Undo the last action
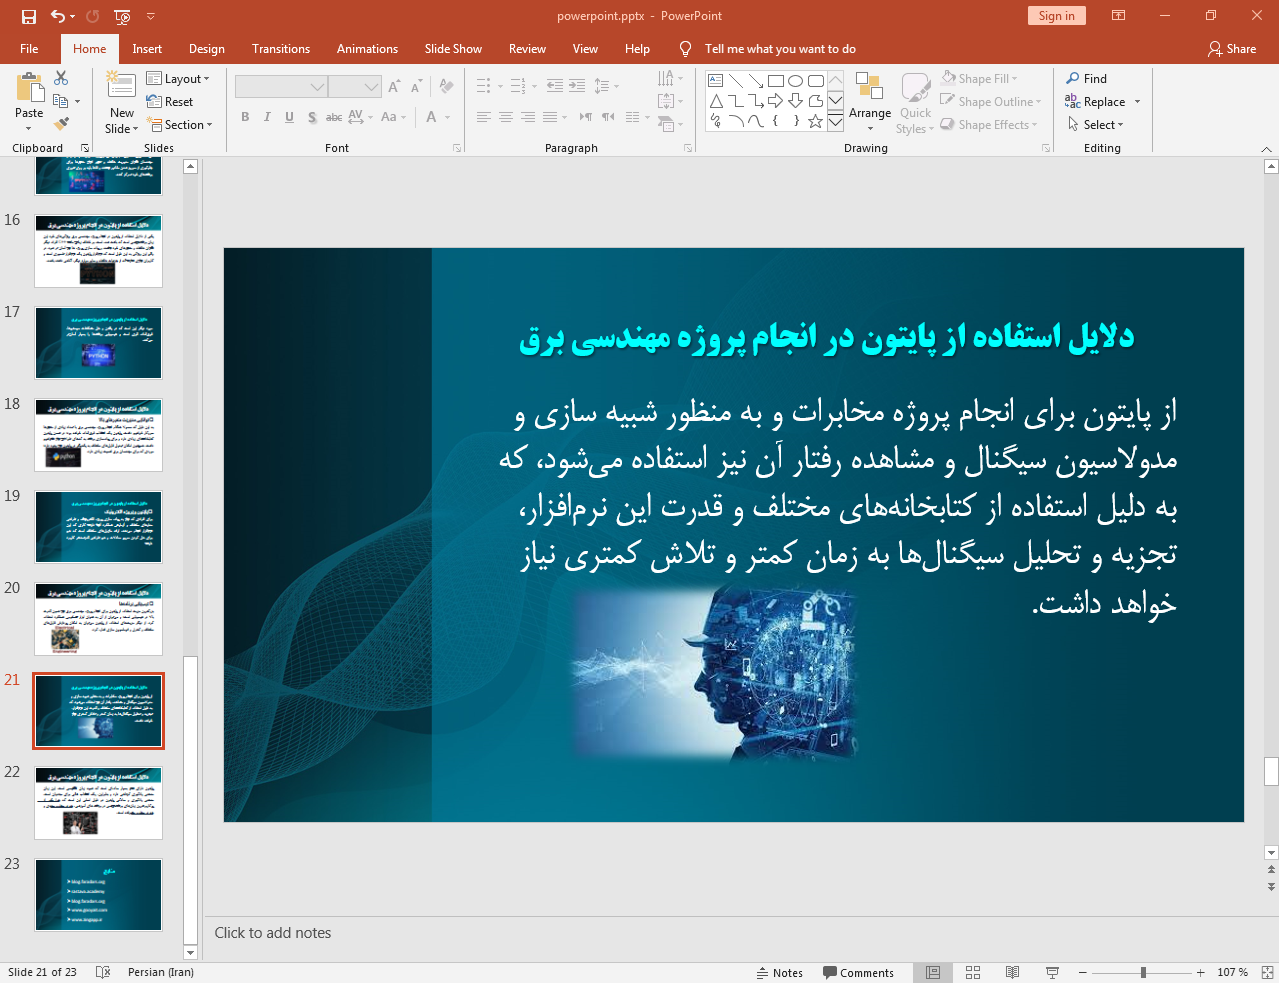The image size is (1279, 983). pyautogui.click(x=58, y=16)
